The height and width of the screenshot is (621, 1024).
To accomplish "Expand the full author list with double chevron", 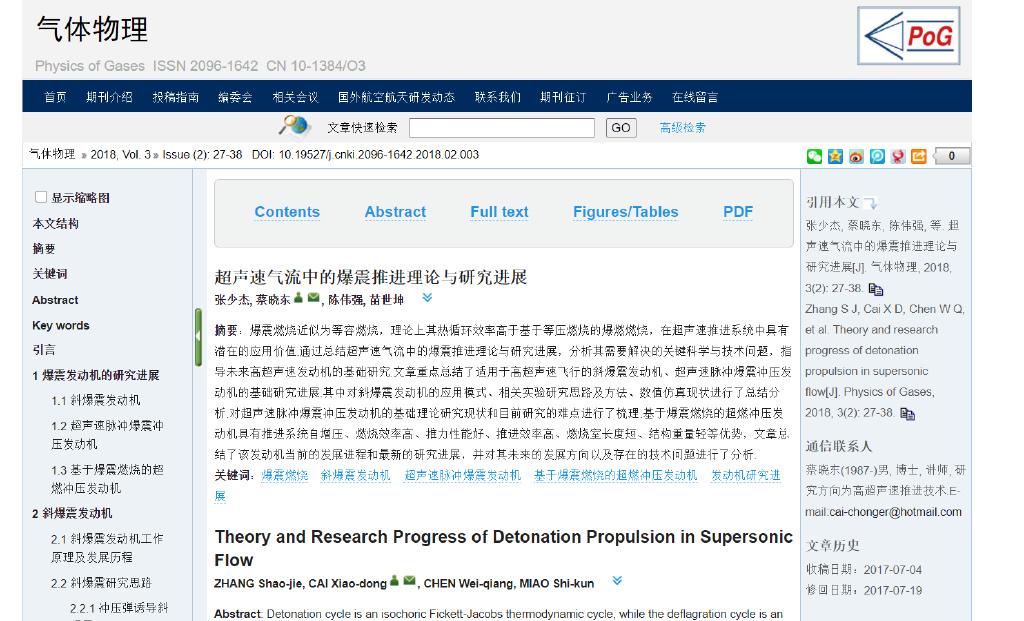I will click(427, 296).
